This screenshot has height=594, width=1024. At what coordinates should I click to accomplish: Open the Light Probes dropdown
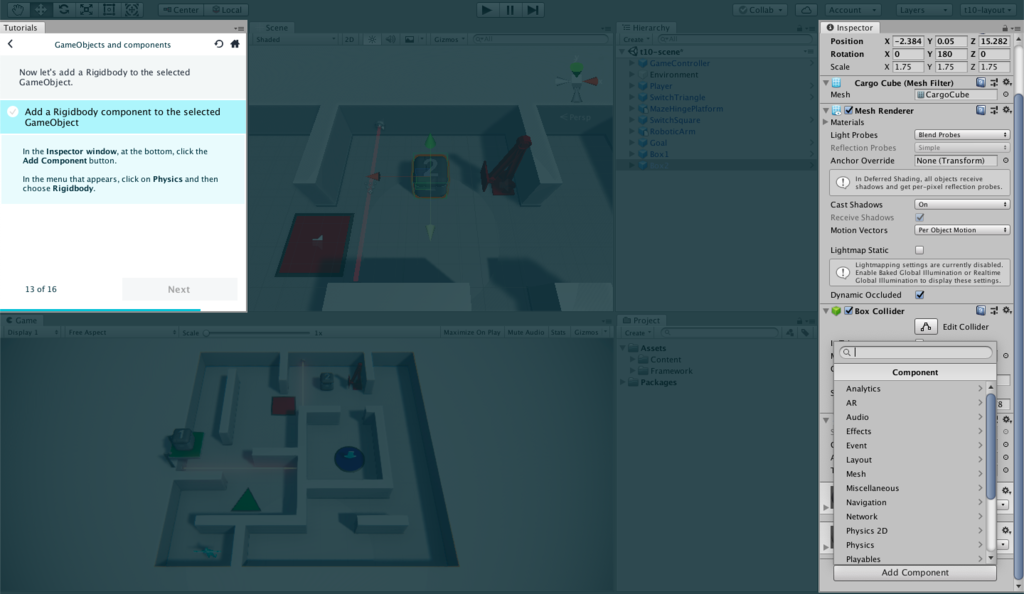coord(961,135)
